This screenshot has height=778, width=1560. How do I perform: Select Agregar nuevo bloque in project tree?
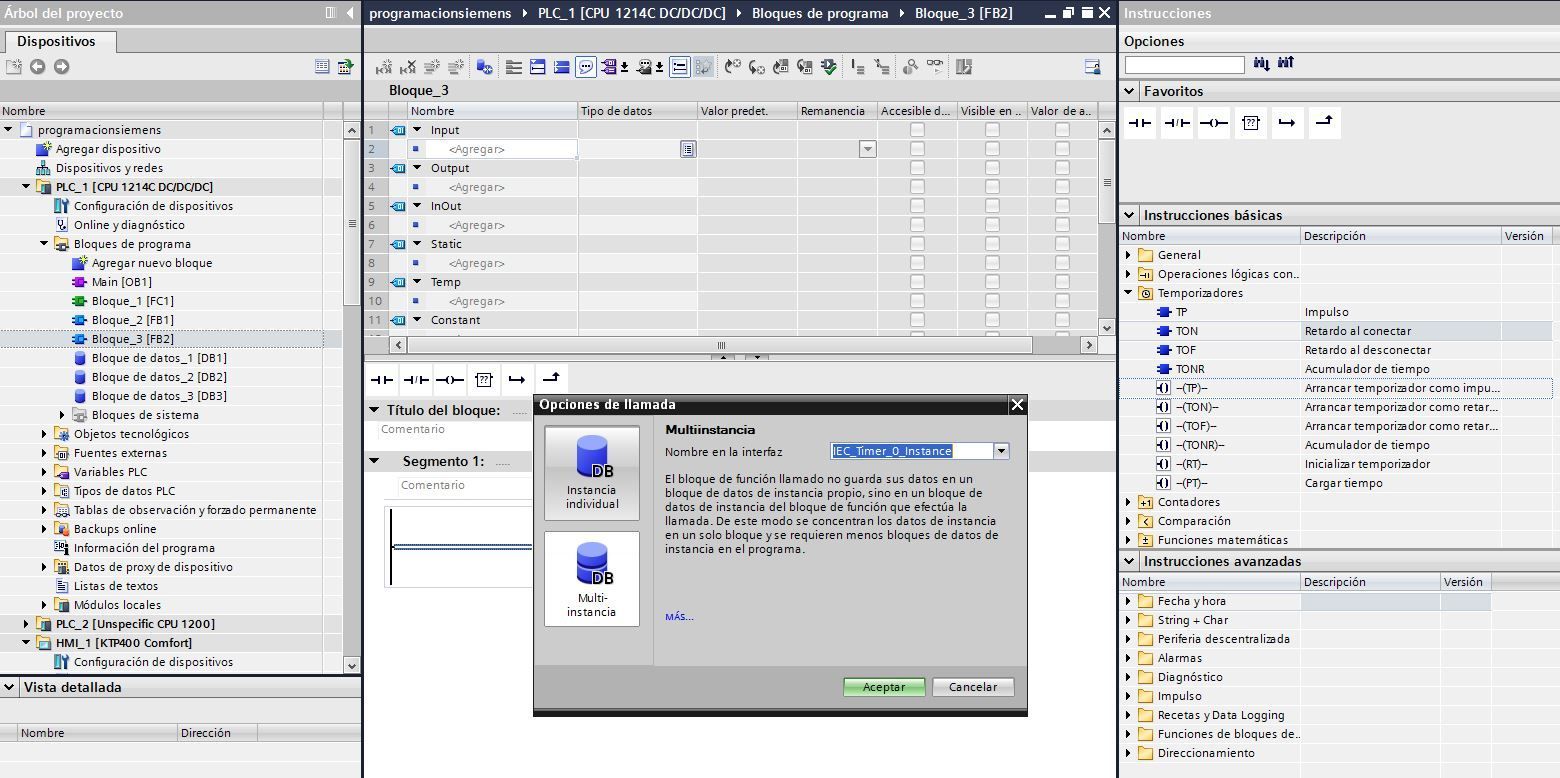click(x=152, y=263)
